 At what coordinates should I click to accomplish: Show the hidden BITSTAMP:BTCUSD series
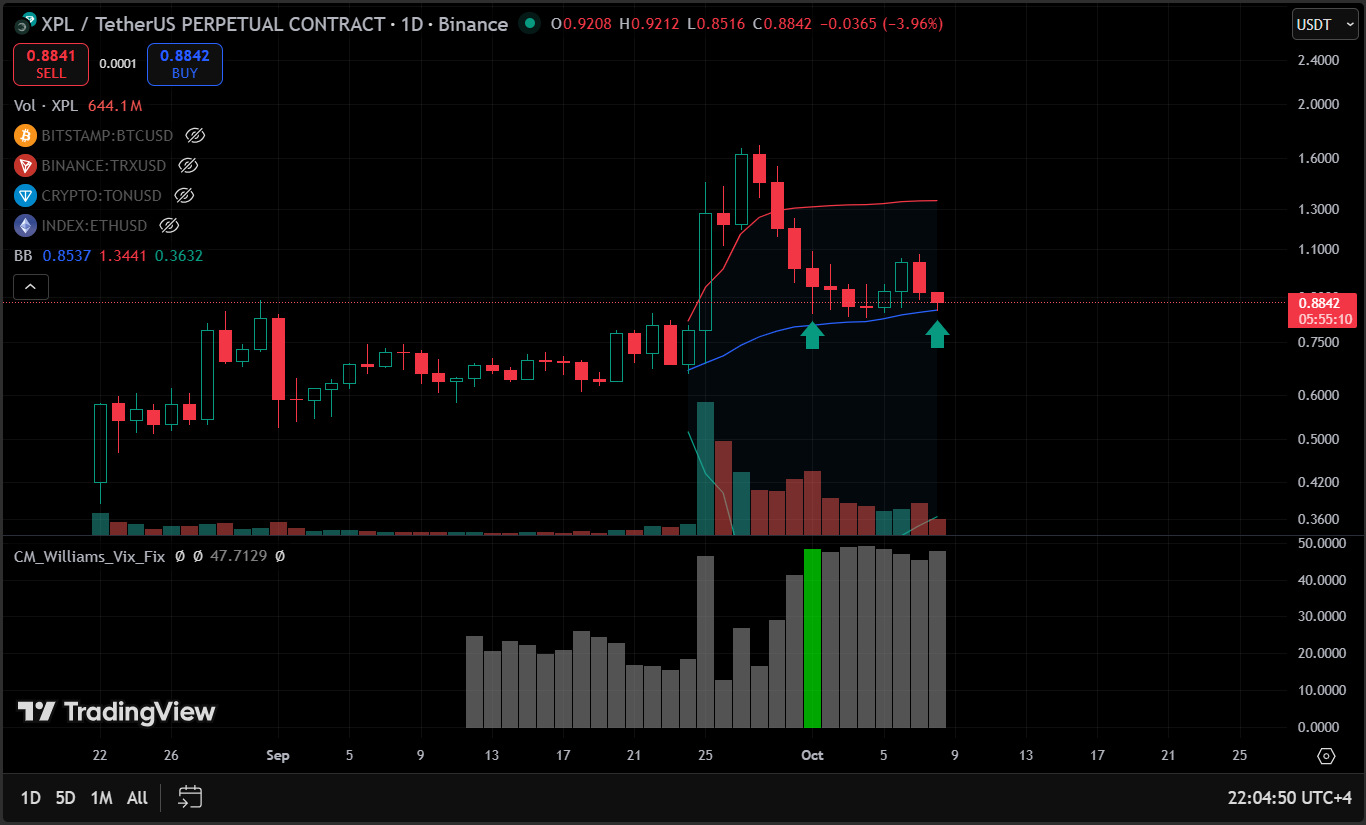196,135
